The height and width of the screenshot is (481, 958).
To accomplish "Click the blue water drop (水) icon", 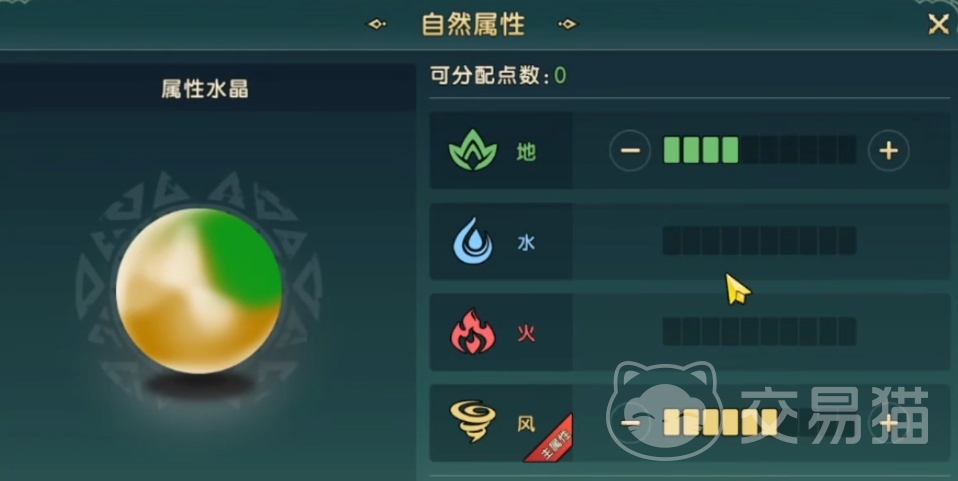I will [x=472, y=241].
